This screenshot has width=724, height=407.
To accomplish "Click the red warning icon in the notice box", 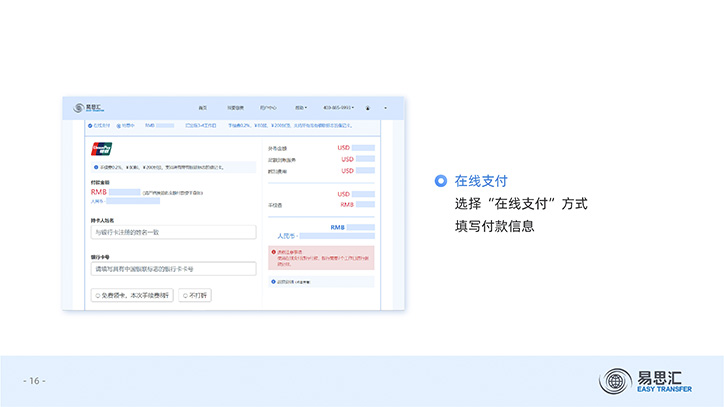I will pos(275,251).
